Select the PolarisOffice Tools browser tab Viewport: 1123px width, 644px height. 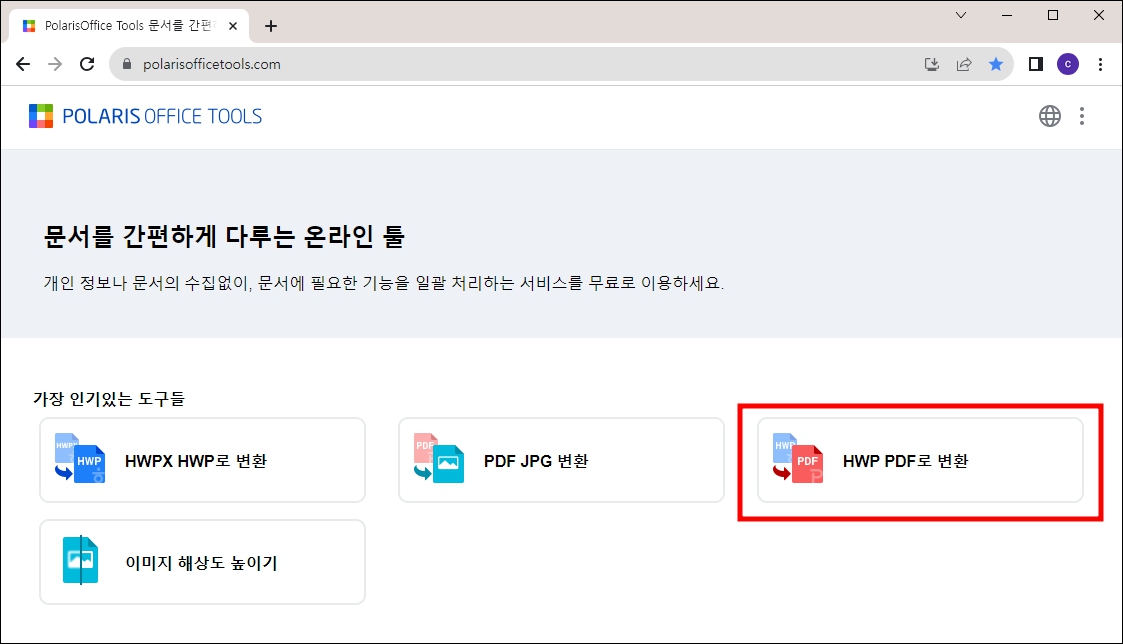pos(129,26)
